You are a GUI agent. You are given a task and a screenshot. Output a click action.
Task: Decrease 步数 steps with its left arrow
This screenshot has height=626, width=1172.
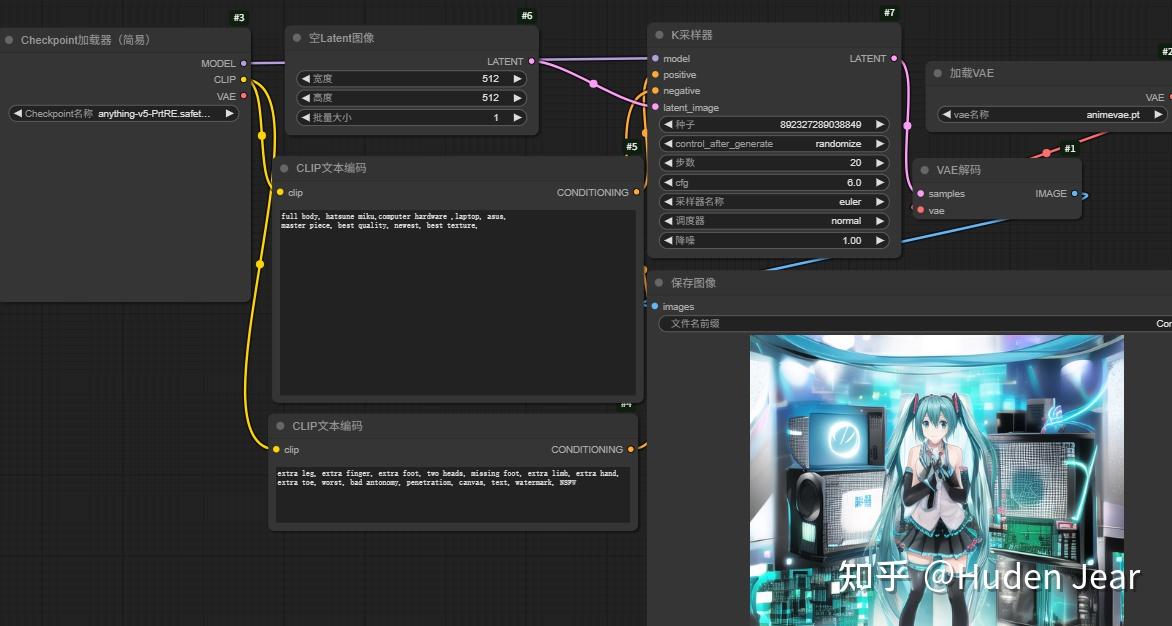tap(668, 163)
